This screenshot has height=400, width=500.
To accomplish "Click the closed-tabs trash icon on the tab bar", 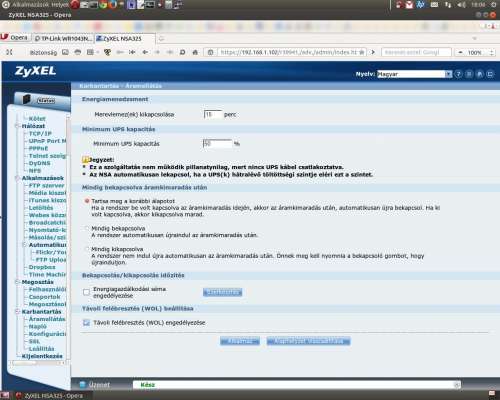I will pyautogui.click(x=475, y=39).
